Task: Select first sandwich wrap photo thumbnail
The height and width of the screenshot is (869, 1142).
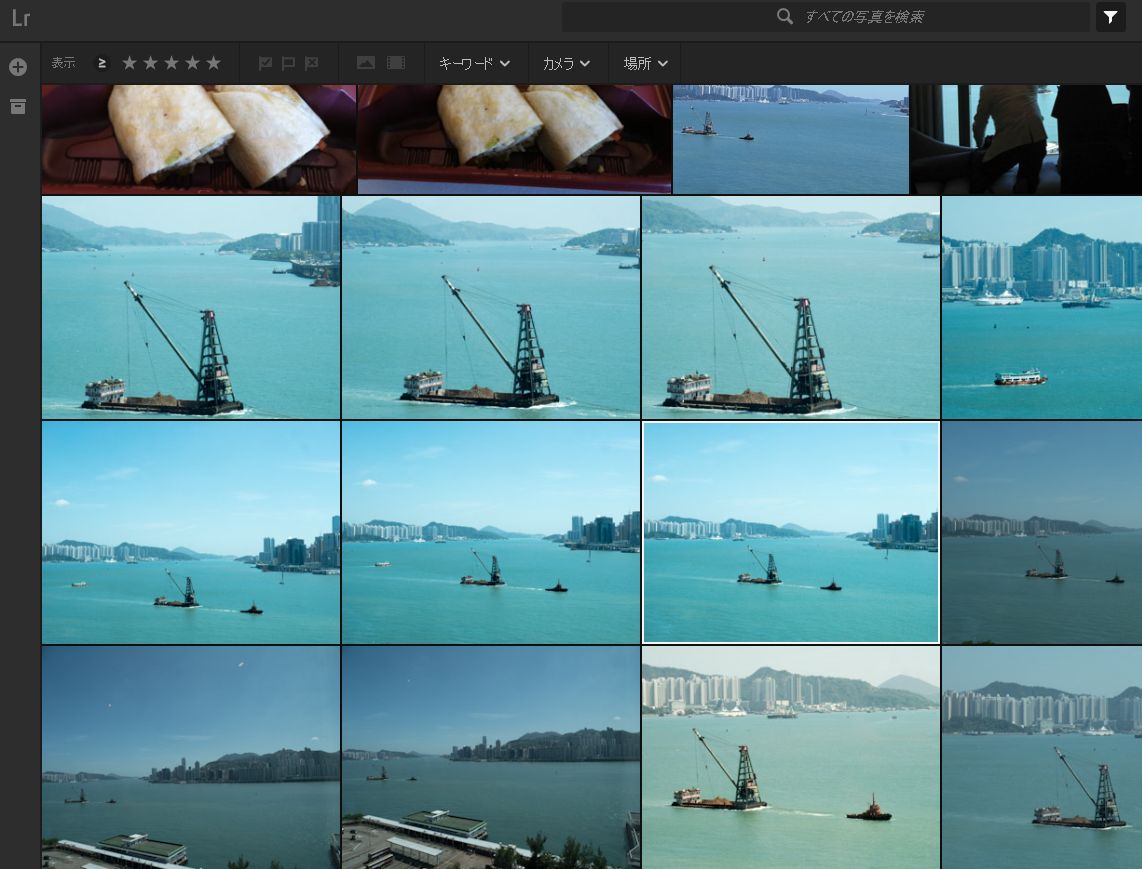Action: [199, 139]
